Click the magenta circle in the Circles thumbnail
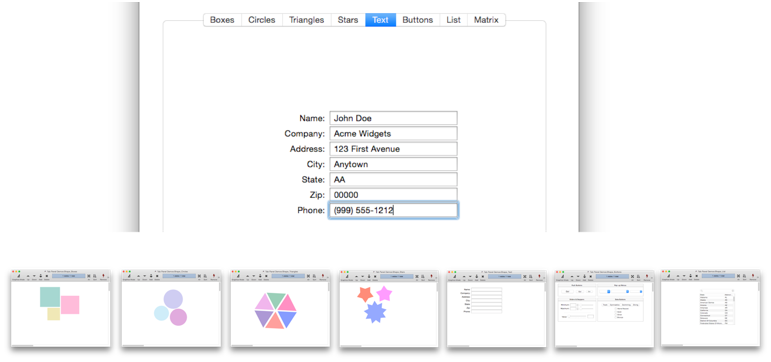The width and height of the screenshot is (771, 362). coord(178,317)
